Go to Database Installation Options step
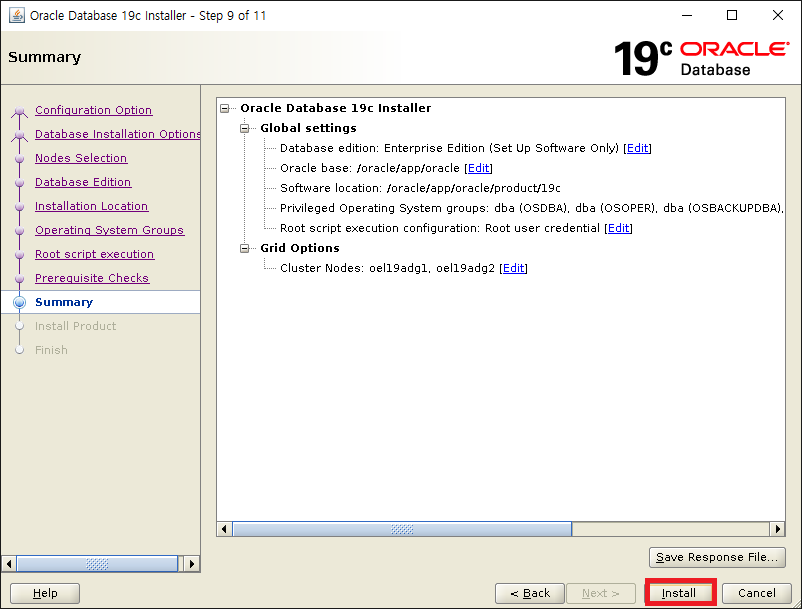The width and height of the screenshot is (802, 609). pos(118,134)
